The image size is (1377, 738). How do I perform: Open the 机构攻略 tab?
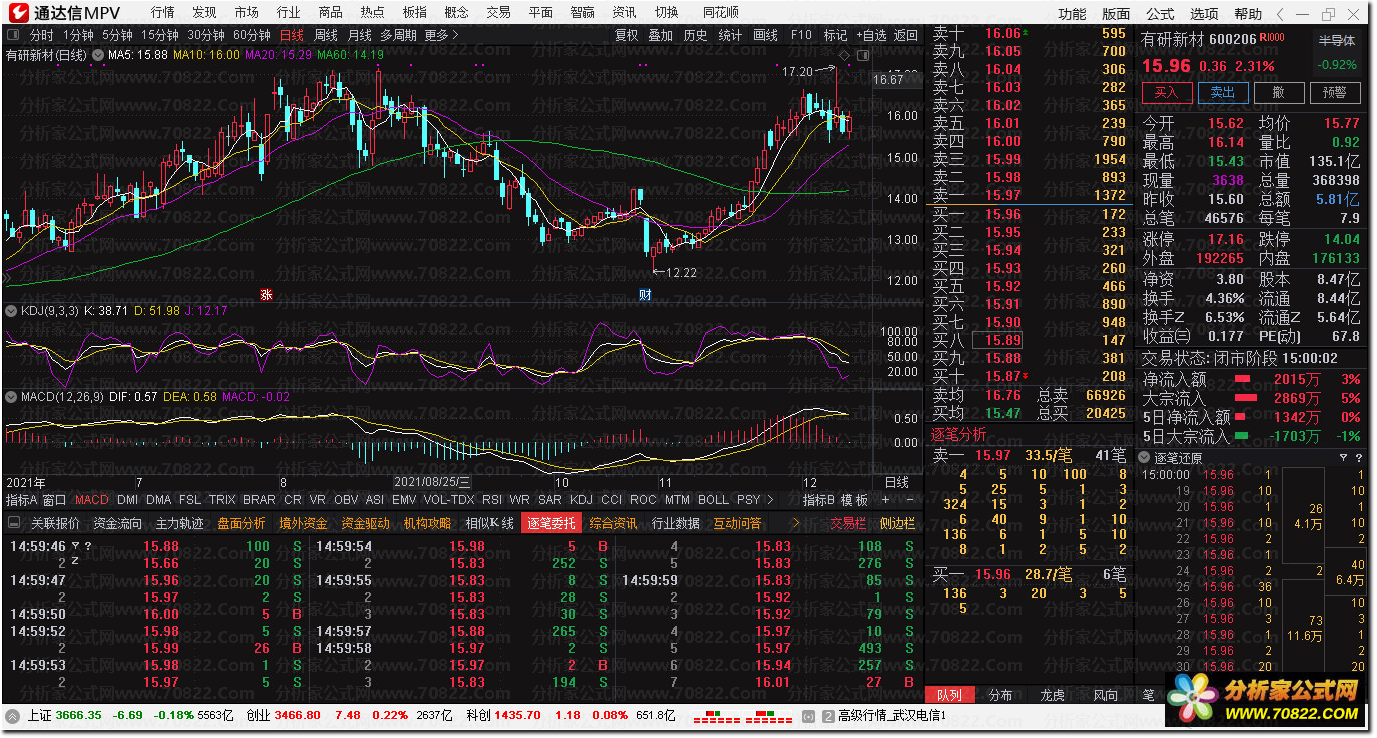tap(427, 523)
